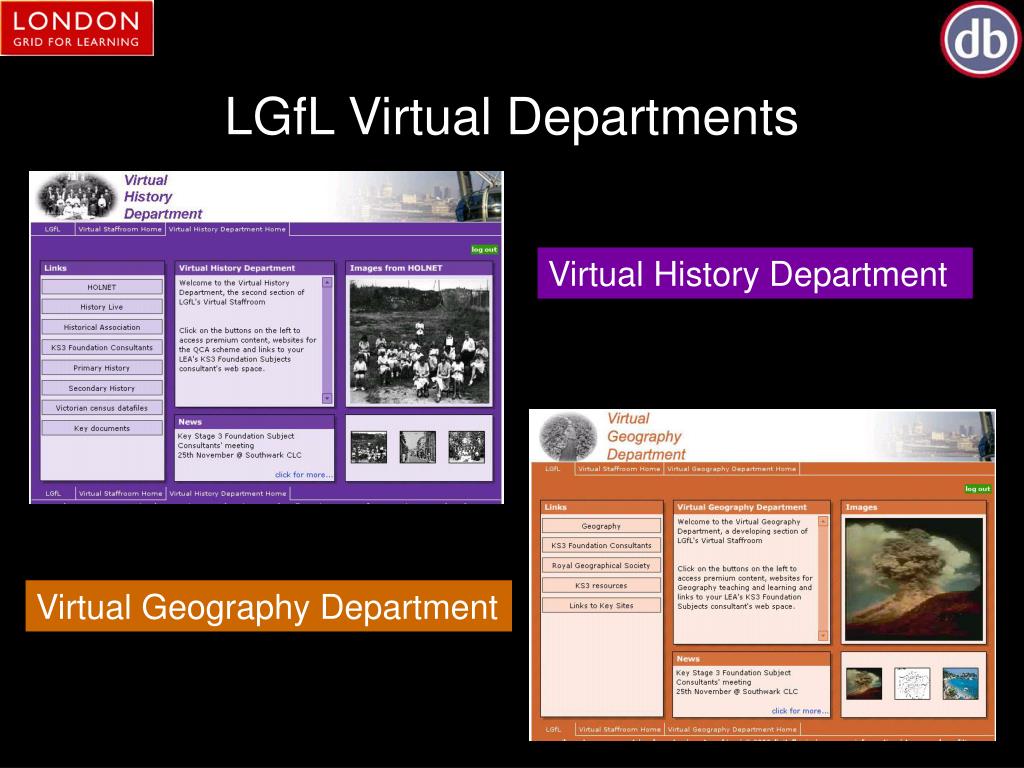Log out of the Virtual Geography Department
The image size is (1024, 768).
pos(978,488)
